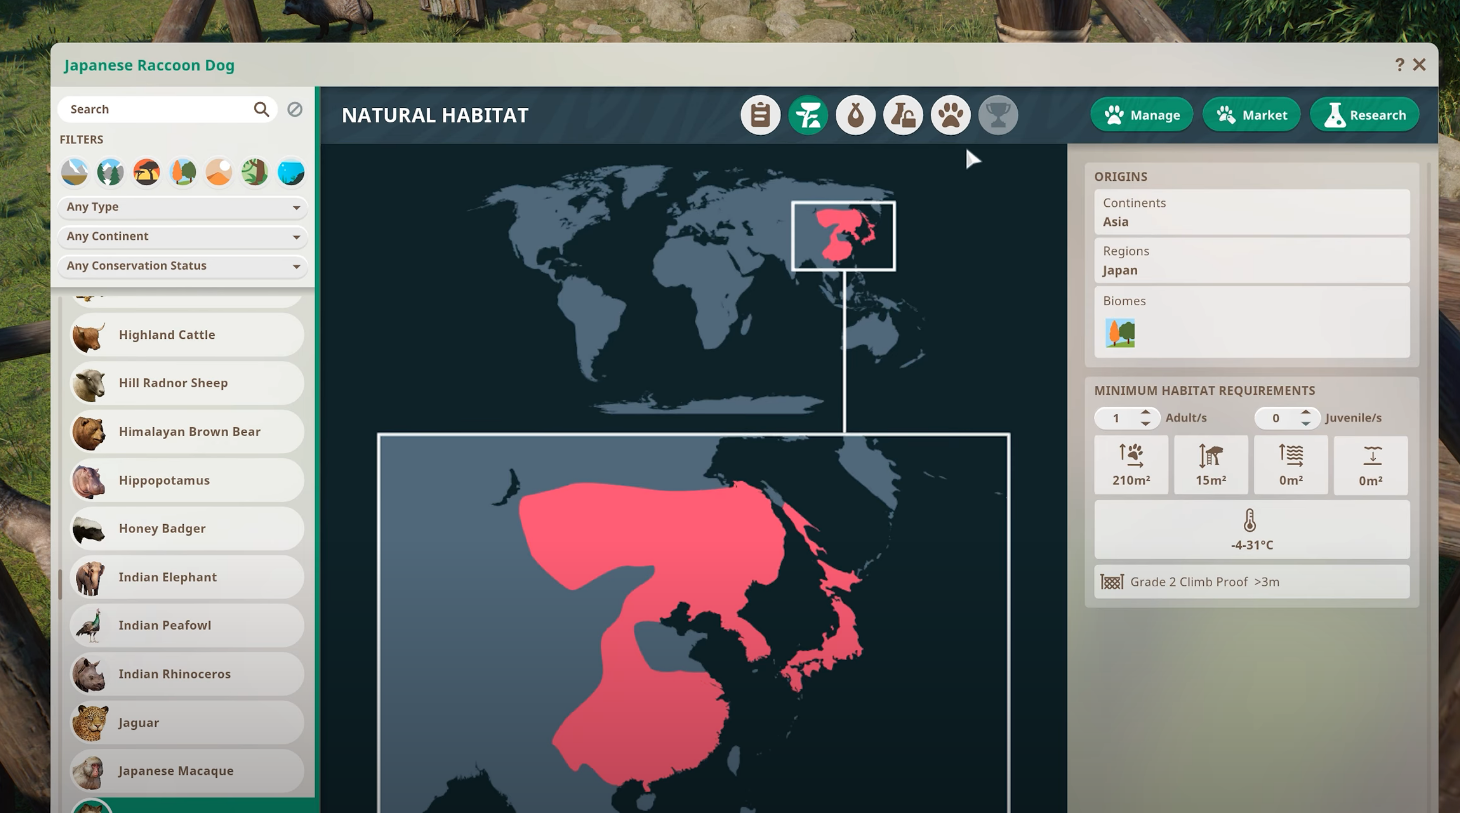The height and width of the screenshot is (813, 1460).
Task: Click the water area wave-arrows tile
Action: pyautogui.click(x=1291, y=465)
